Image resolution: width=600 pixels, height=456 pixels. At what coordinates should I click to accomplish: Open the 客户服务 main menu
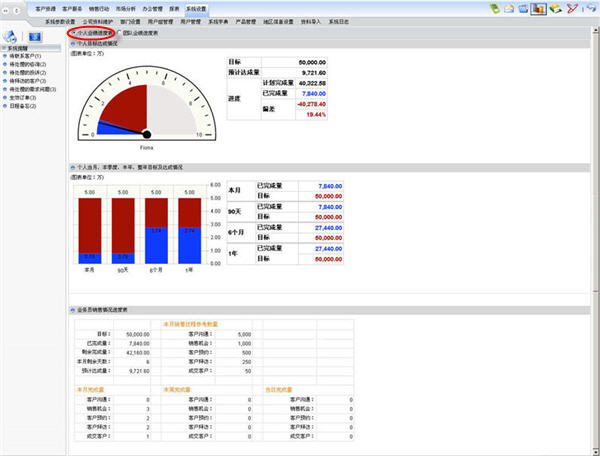tap(72, 9)
